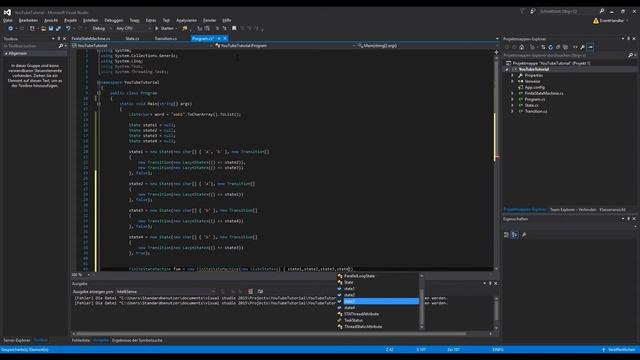This screenshot has height=360, width=640.
Task: Open the Debuggen menu
Action: coord(113,20)
